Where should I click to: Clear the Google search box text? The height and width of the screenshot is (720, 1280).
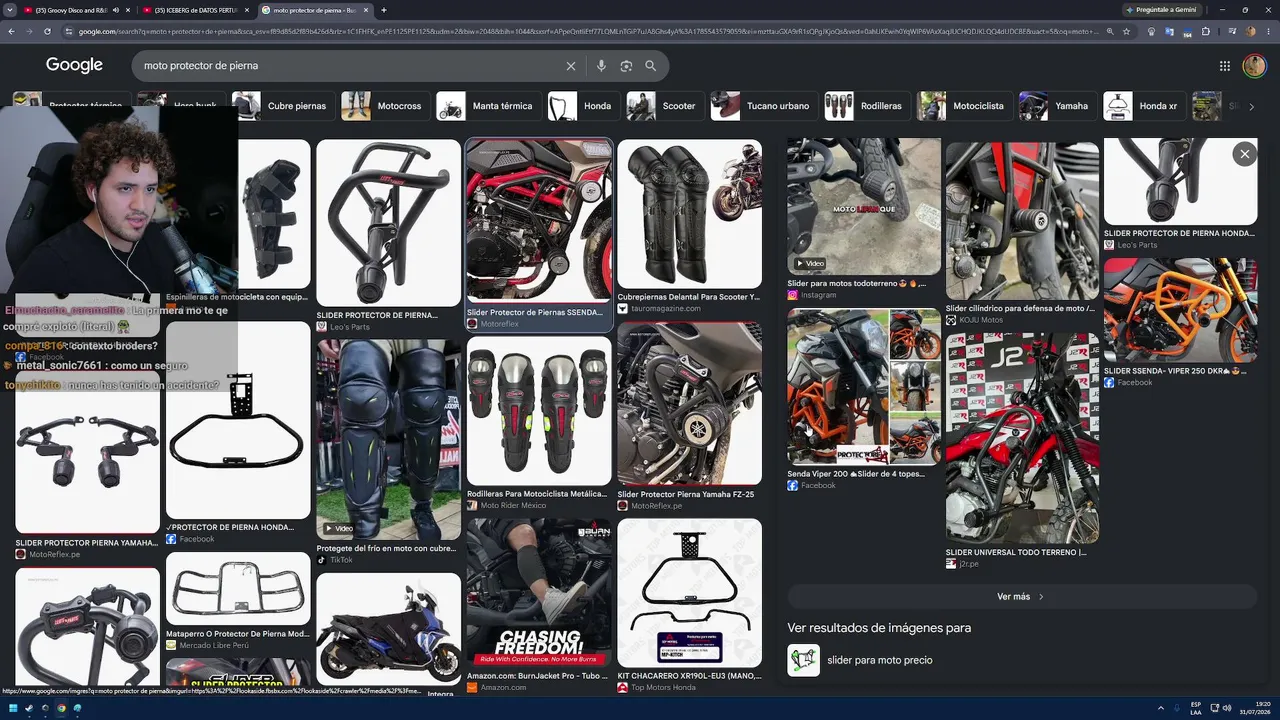tap(571, 66)
